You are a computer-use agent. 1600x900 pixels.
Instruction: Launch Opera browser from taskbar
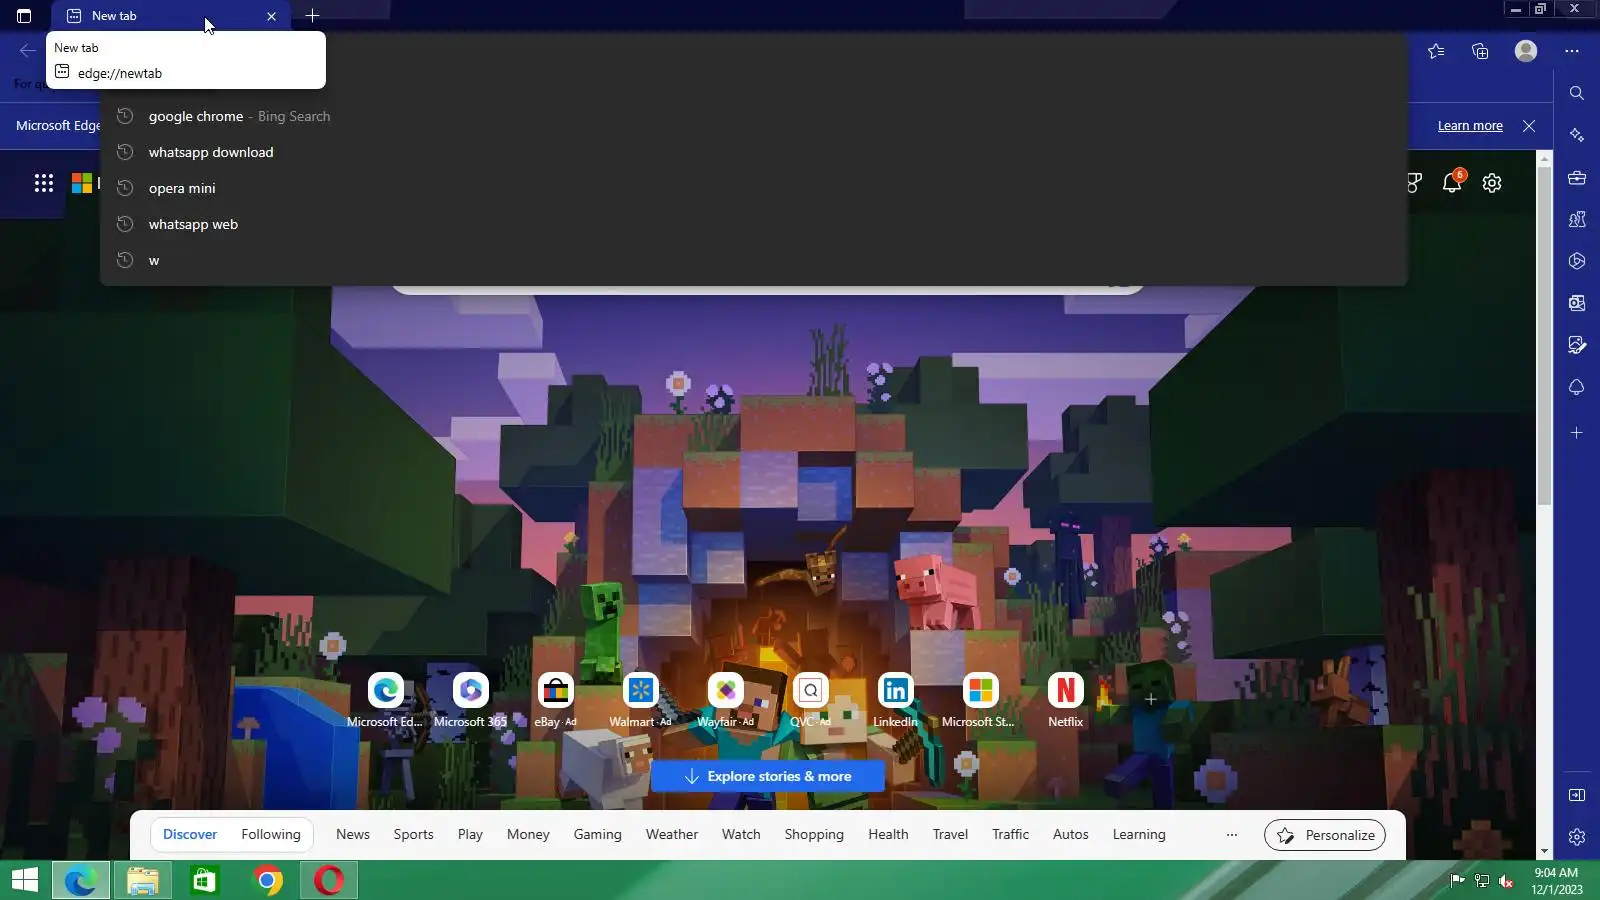pyautogui.click(x=329, y=880)
